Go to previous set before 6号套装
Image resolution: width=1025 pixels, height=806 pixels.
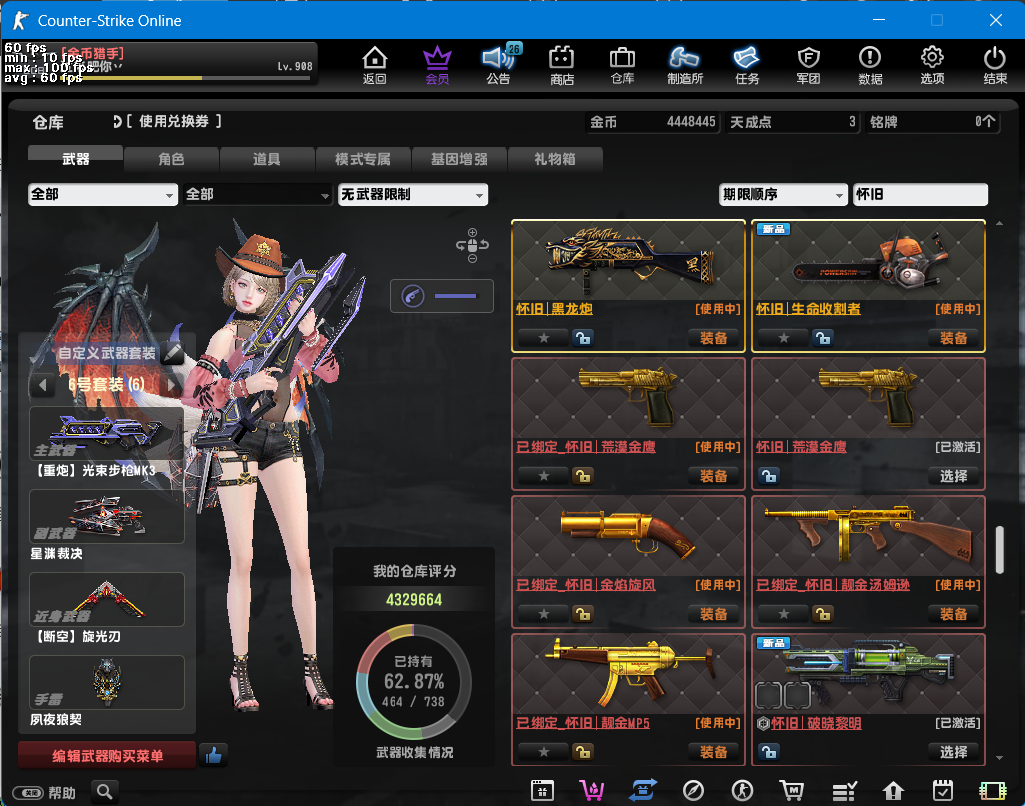tap(42, 384)
